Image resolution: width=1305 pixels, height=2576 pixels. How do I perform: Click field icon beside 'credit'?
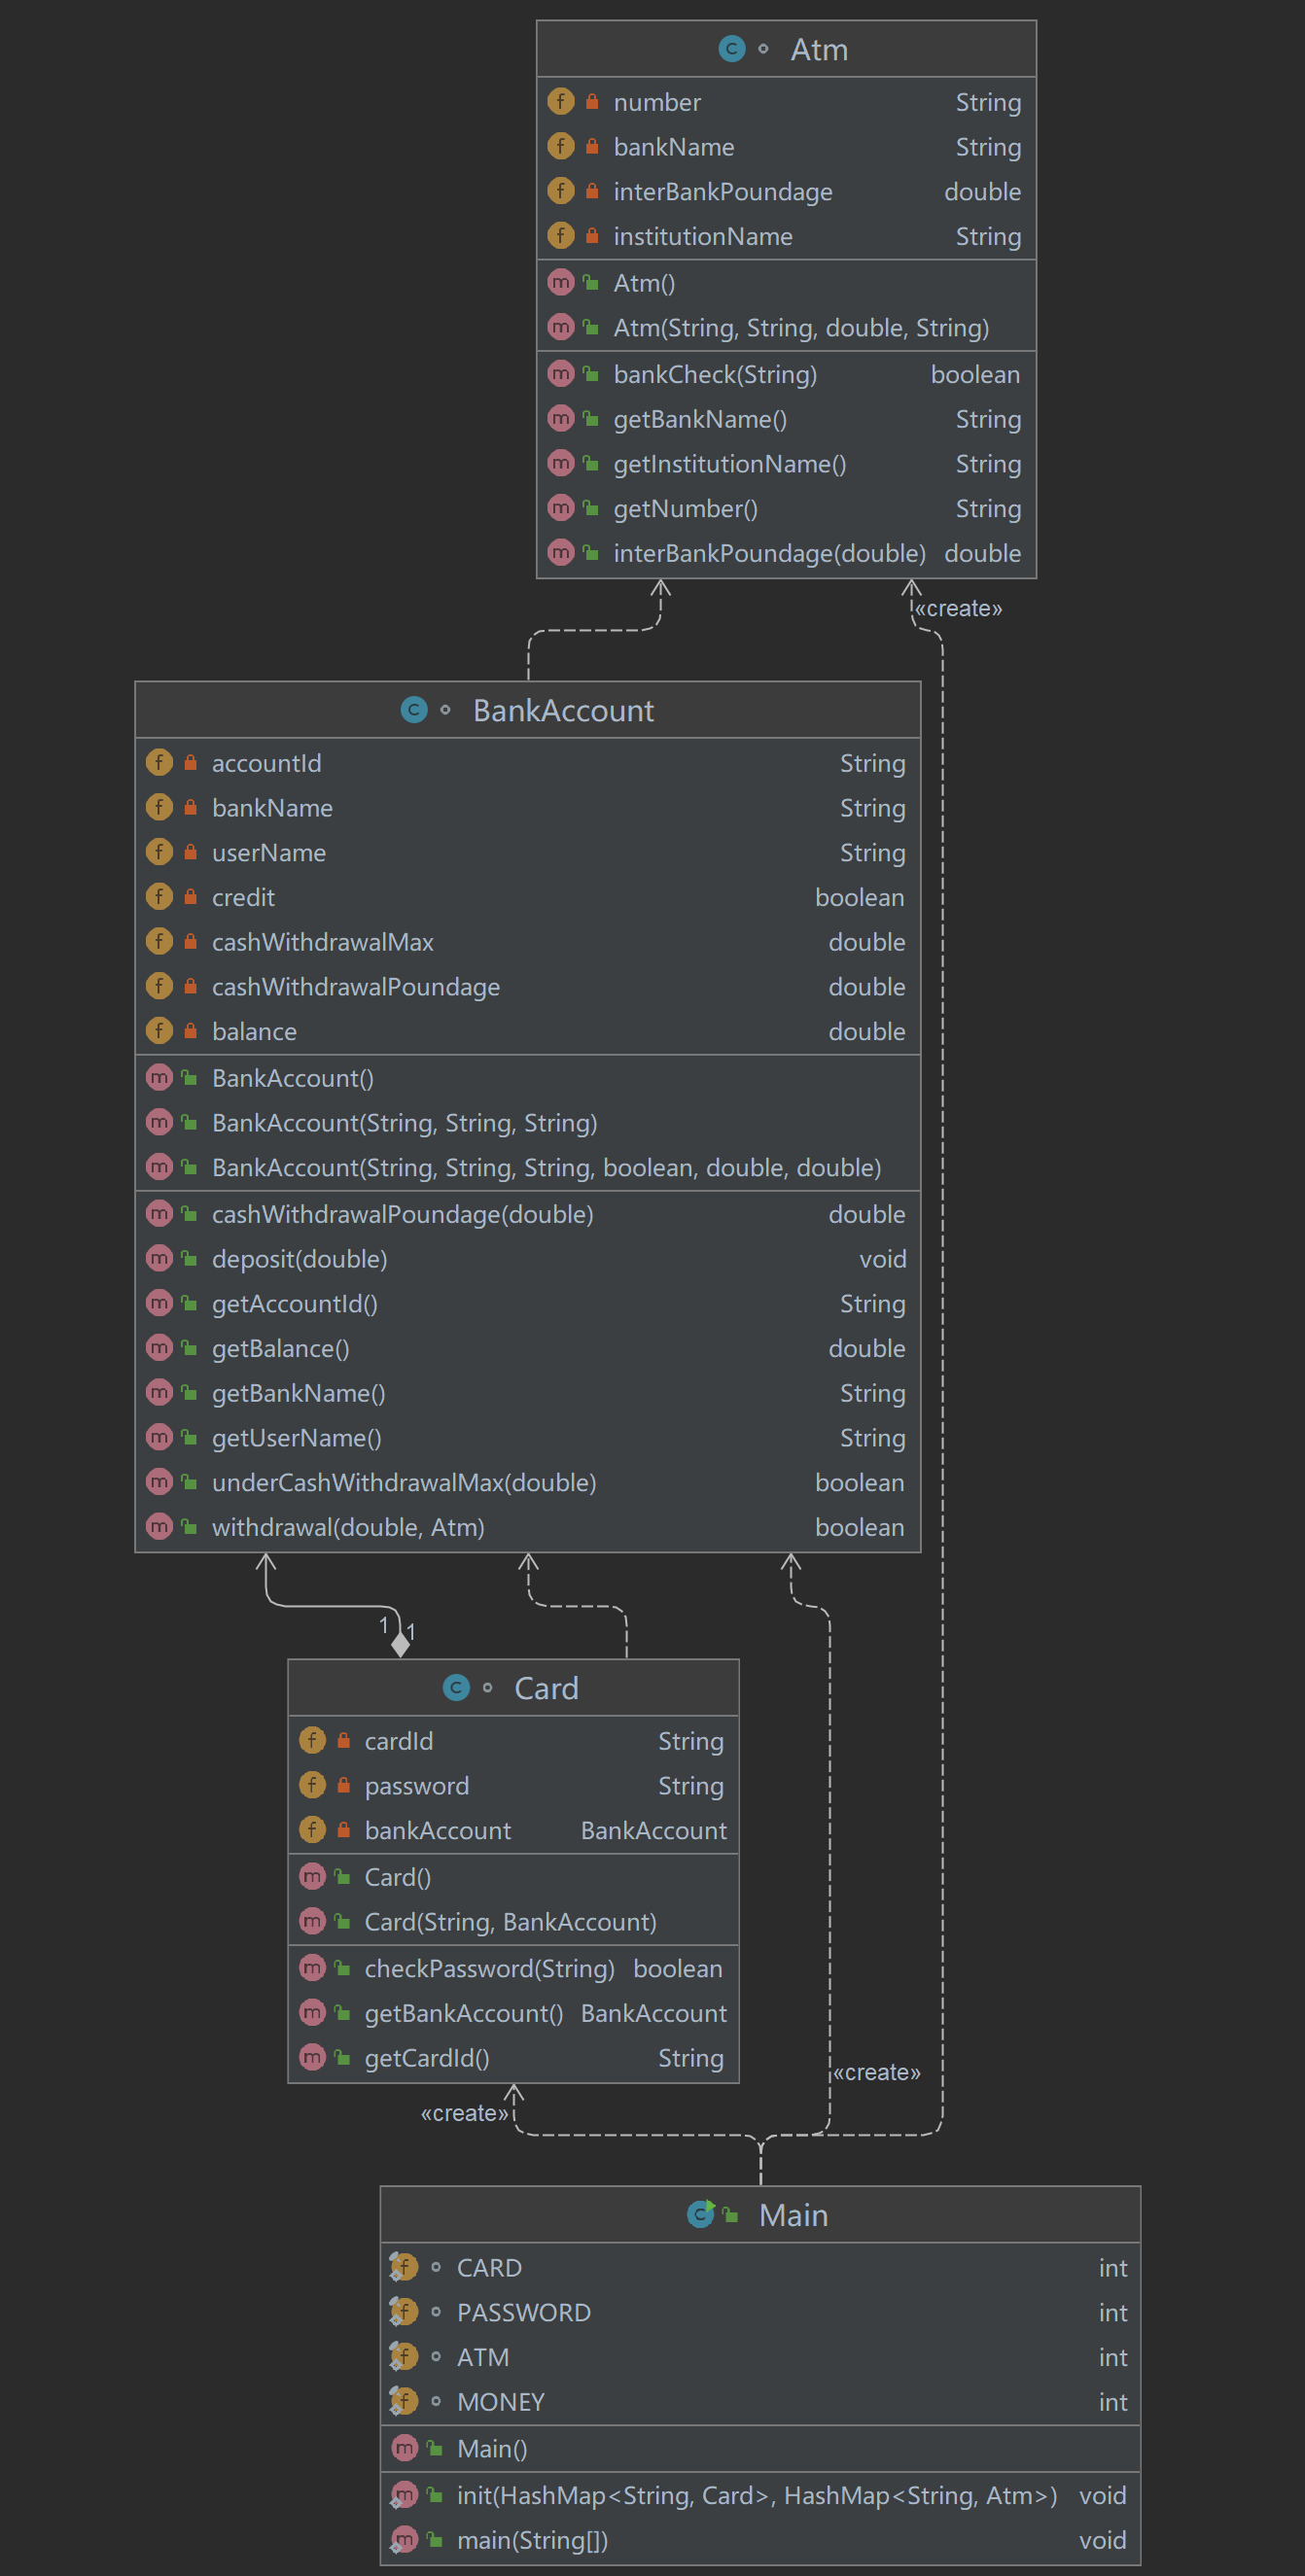(x=159, y=897)
